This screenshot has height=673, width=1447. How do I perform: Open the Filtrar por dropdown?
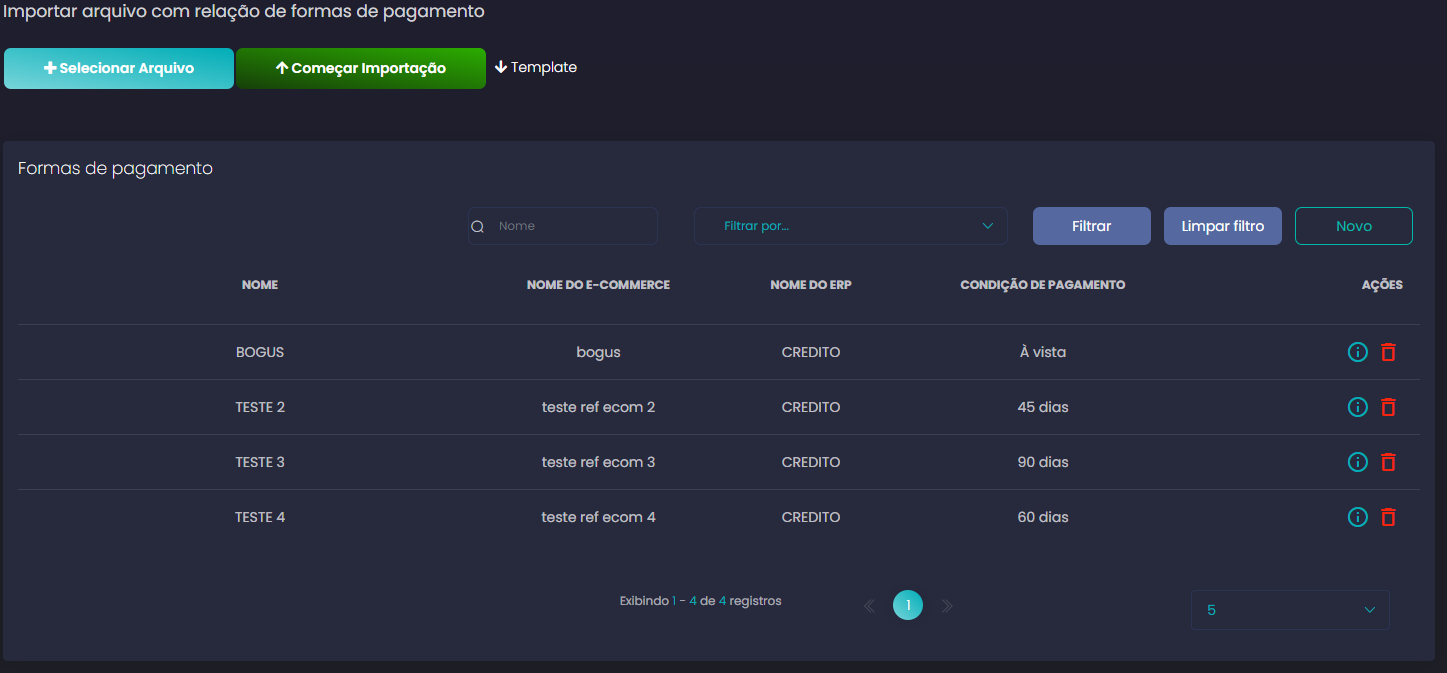point(850,226)
